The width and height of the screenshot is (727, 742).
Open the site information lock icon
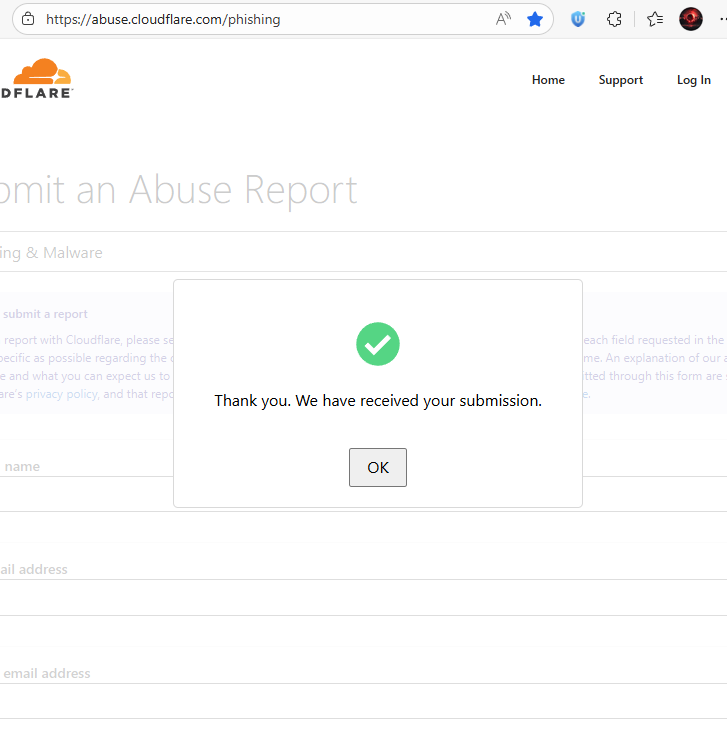(x=28, y=19)
